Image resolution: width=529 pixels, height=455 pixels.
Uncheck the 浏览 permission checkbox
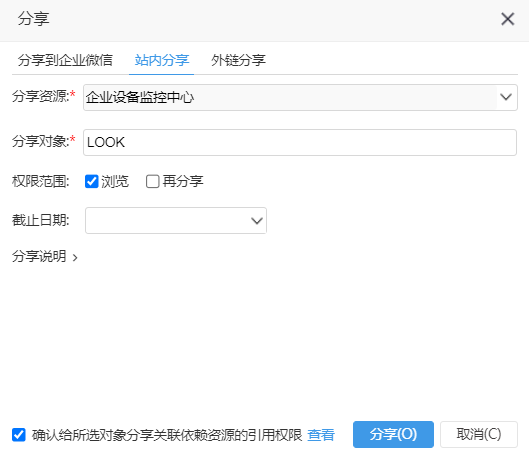(x=91, y=181)
